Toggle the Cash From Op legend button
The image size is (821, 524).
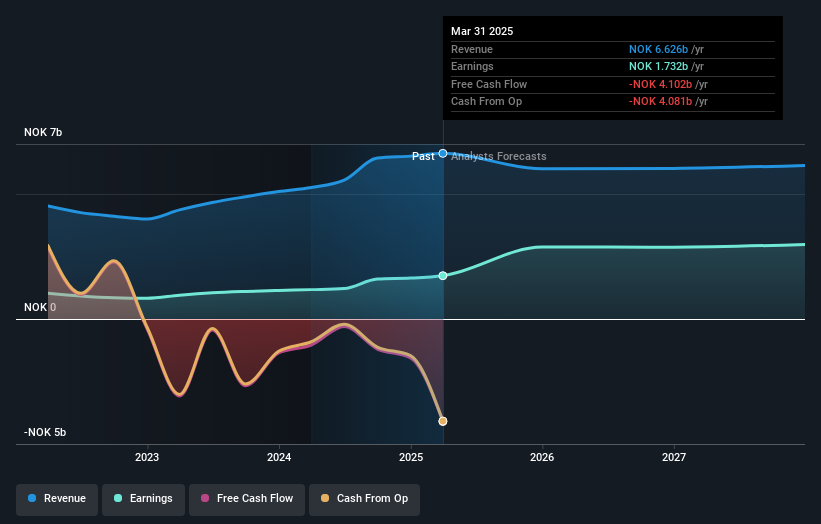364,499
